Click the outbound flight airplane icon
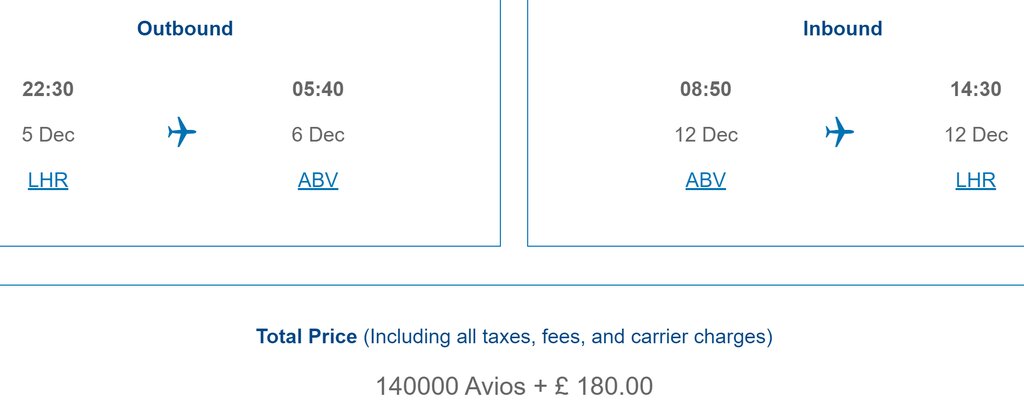The width and height of the screenshot is (1024, 411). coord(182,132)
